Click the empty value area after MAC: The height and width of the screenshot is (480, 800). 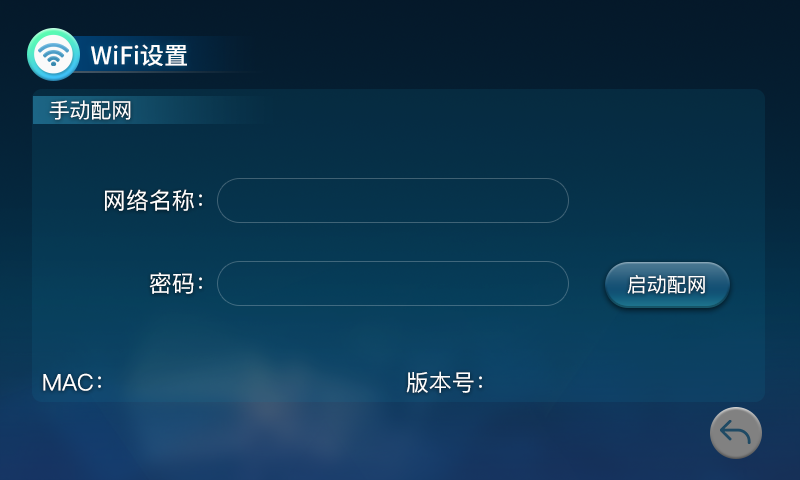245,383
